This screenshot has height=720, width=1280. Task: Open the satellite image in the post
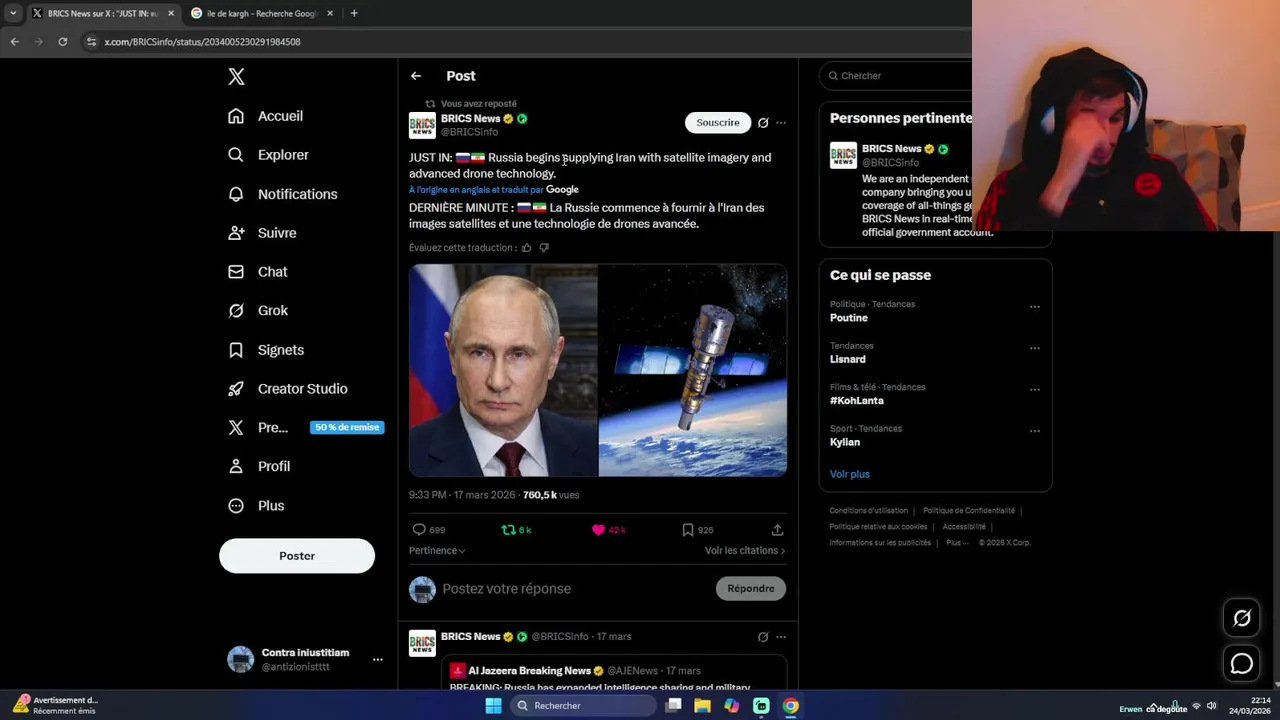693,370
